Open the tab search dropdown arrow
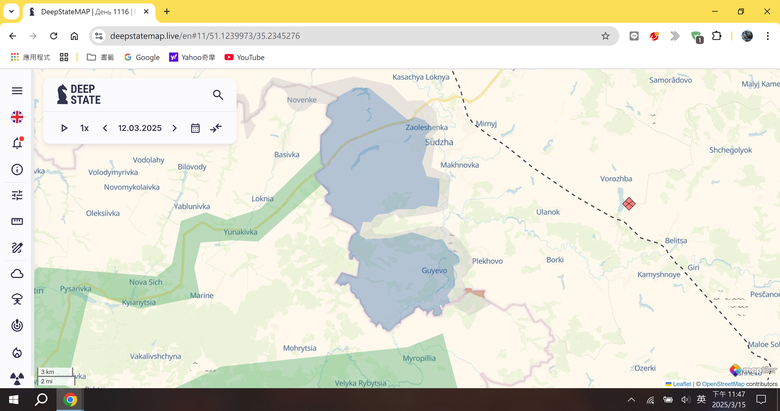 coord(11,11)
